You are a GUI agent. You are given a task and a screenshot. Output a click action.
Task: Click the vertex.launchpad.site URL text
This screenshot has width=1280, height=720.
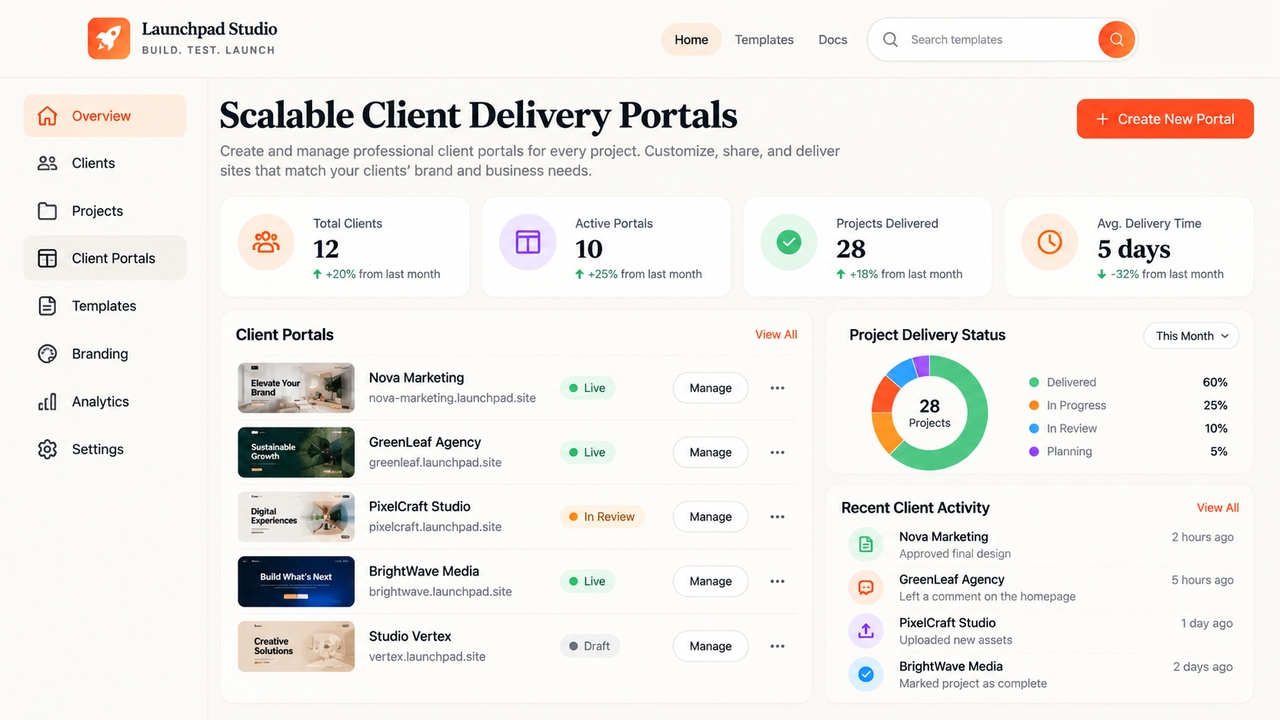[427, 657]
